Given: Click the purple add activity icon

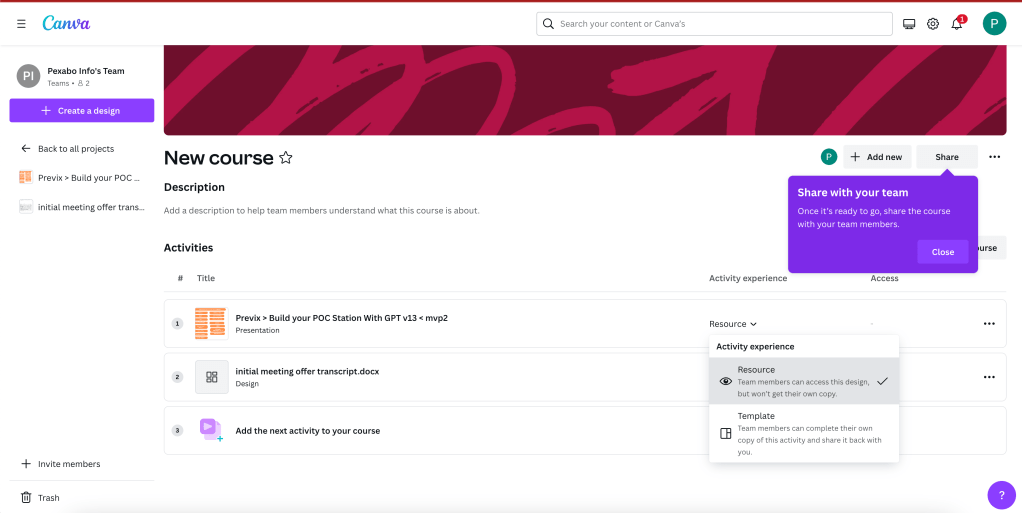Looking at the screenshot, I should click(211, 430).
